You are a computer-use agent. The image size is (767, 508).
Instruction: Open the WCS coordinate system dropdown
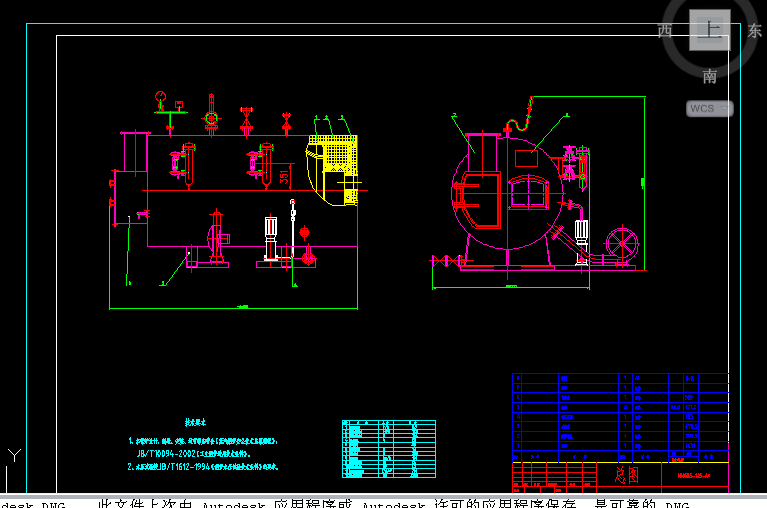(709, 108)
